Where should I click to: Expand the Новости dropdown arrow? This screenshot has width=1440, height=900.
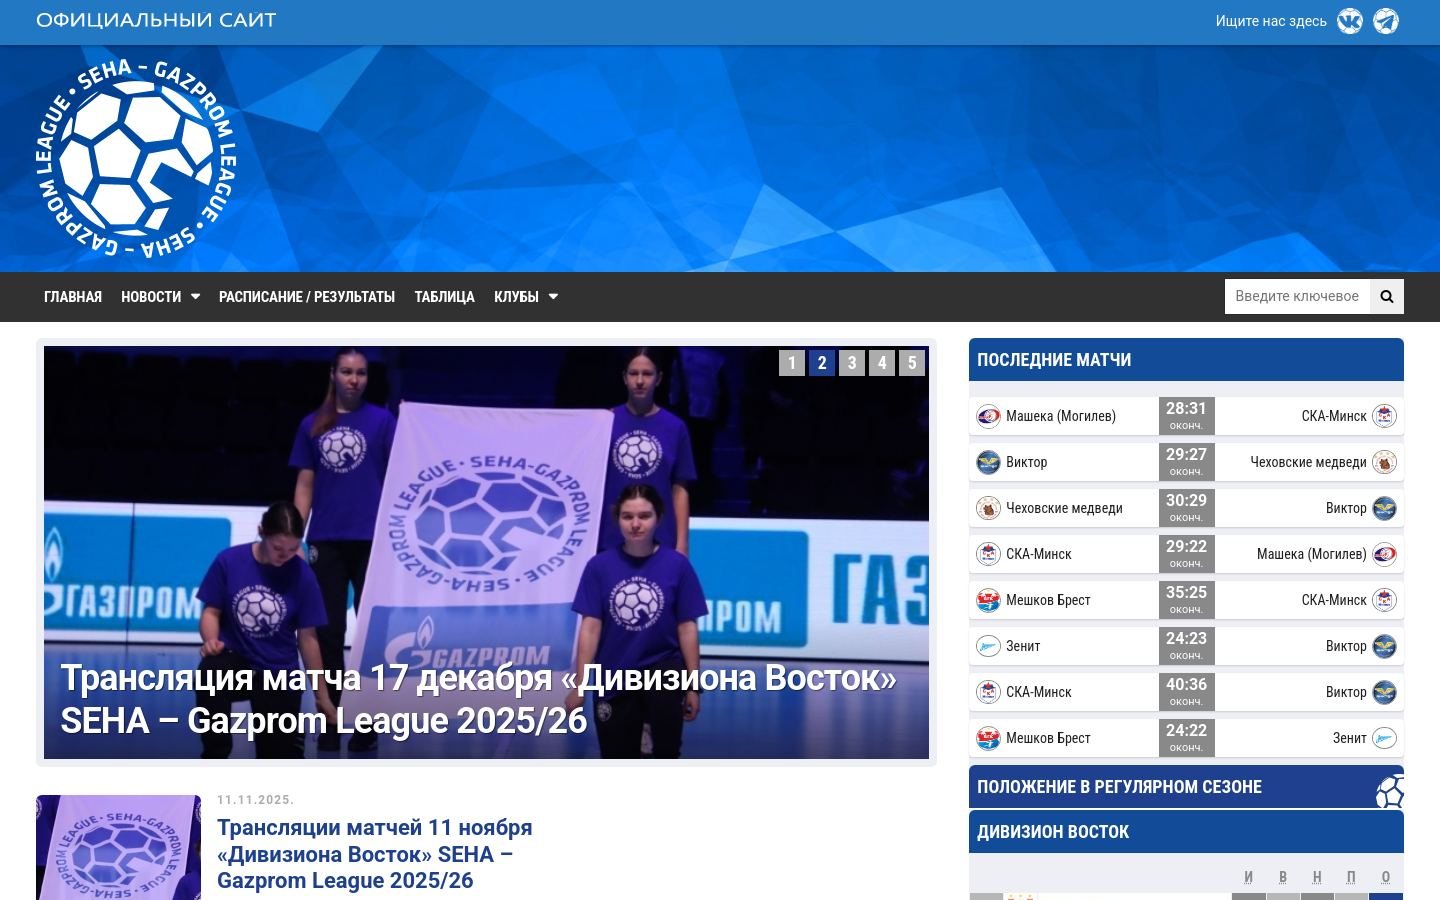click(x=195, y=297)
